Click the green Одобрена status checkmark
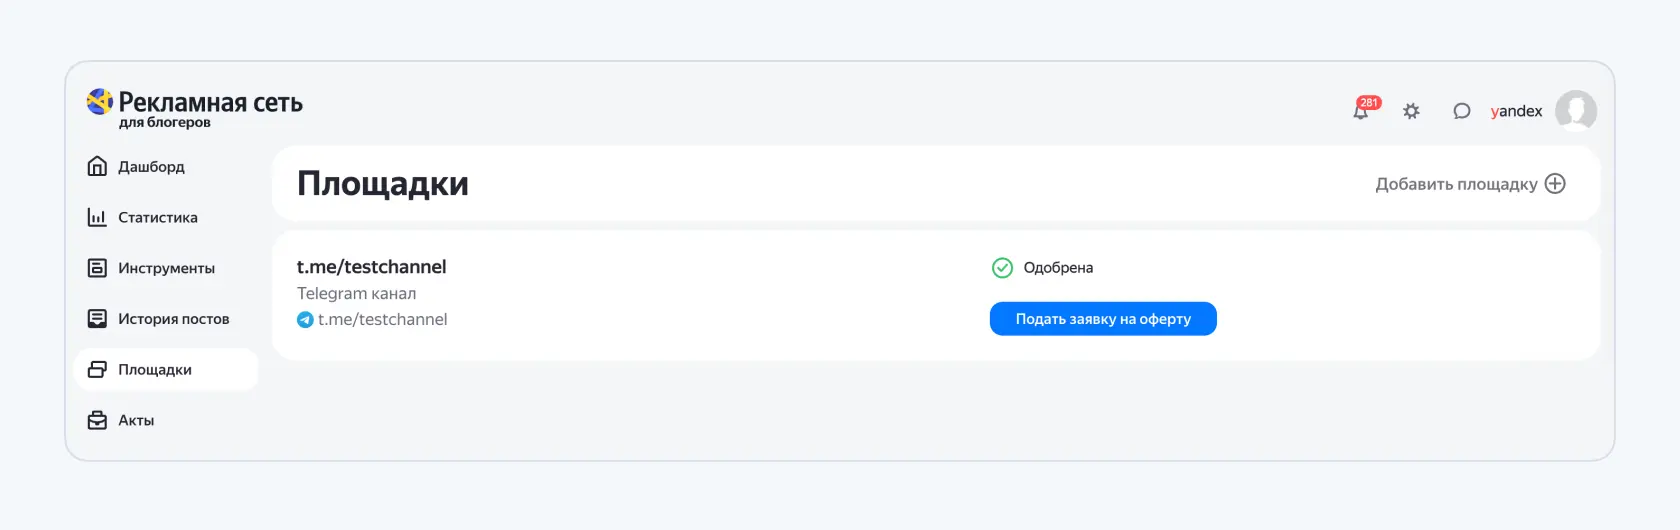Image resolution: width=1680 pixels, height=530 pixels. [1002, 267]
